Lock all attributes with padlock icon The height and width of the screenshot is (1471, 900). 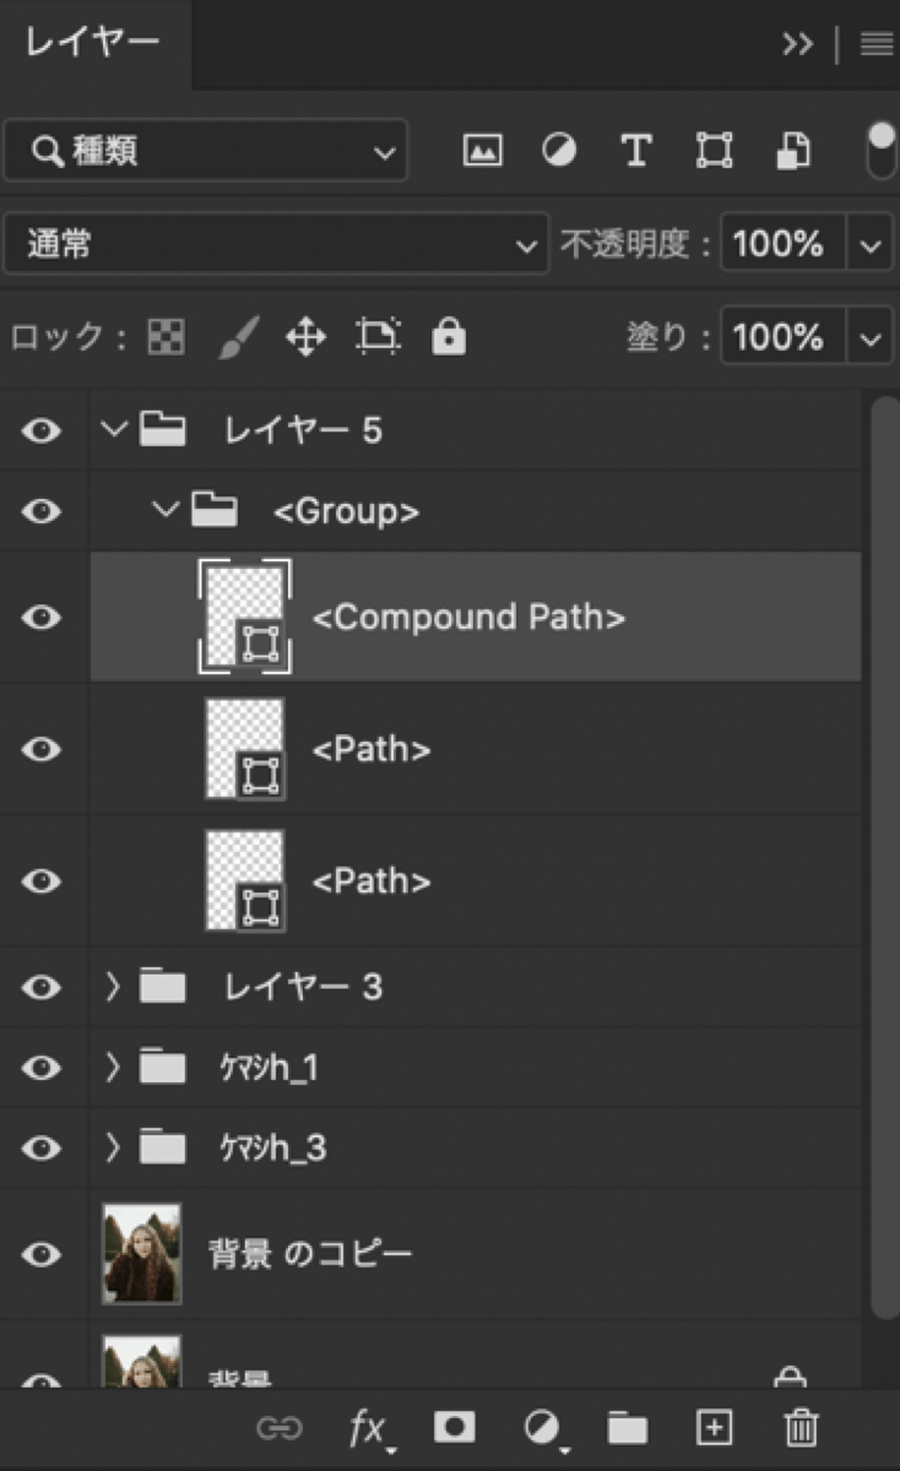coord(448,337)
